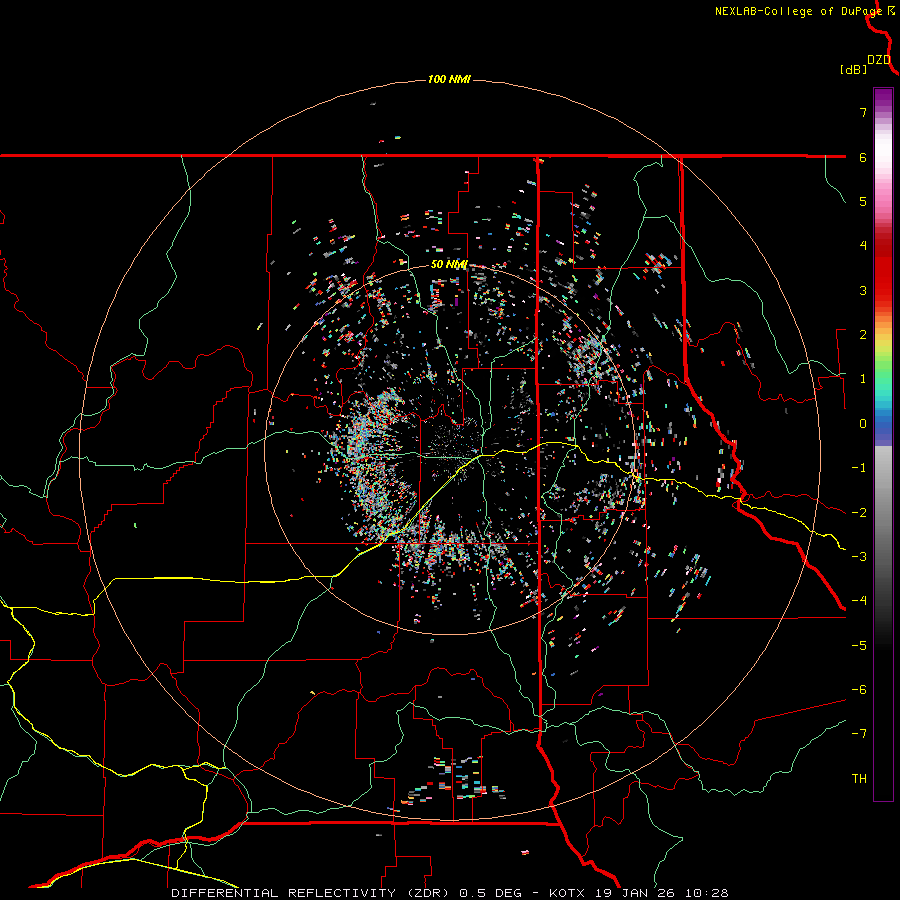Click the TH label on the color scale
The height and width of the screenshot is (900, 900).
click(x=859, y=779)
